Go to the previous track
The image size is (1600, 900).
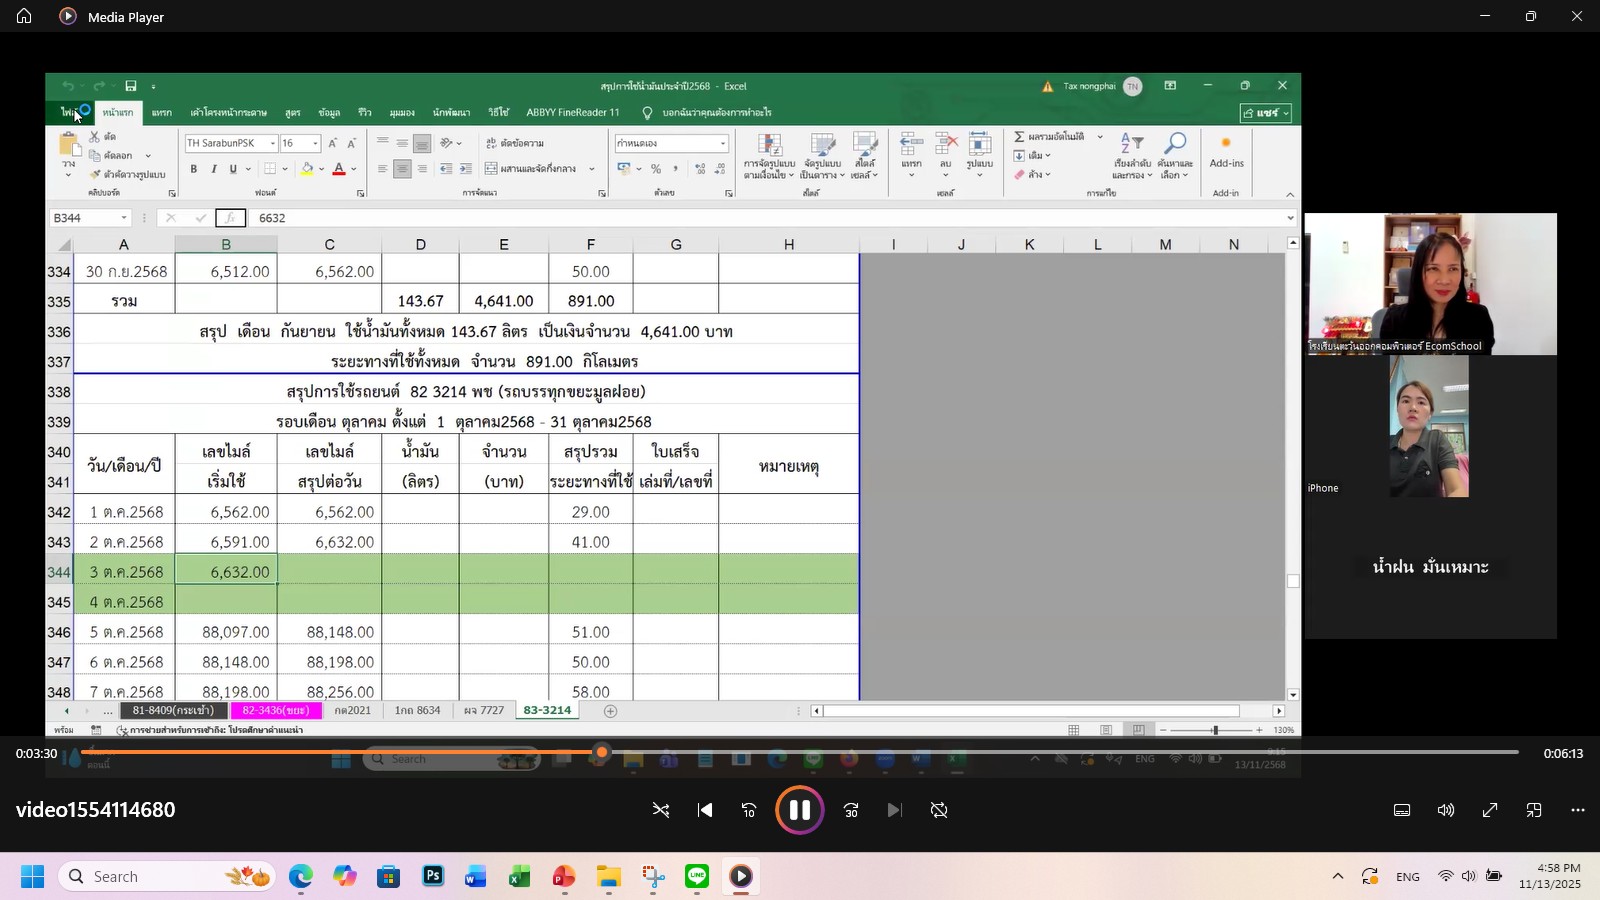[705, 810]
